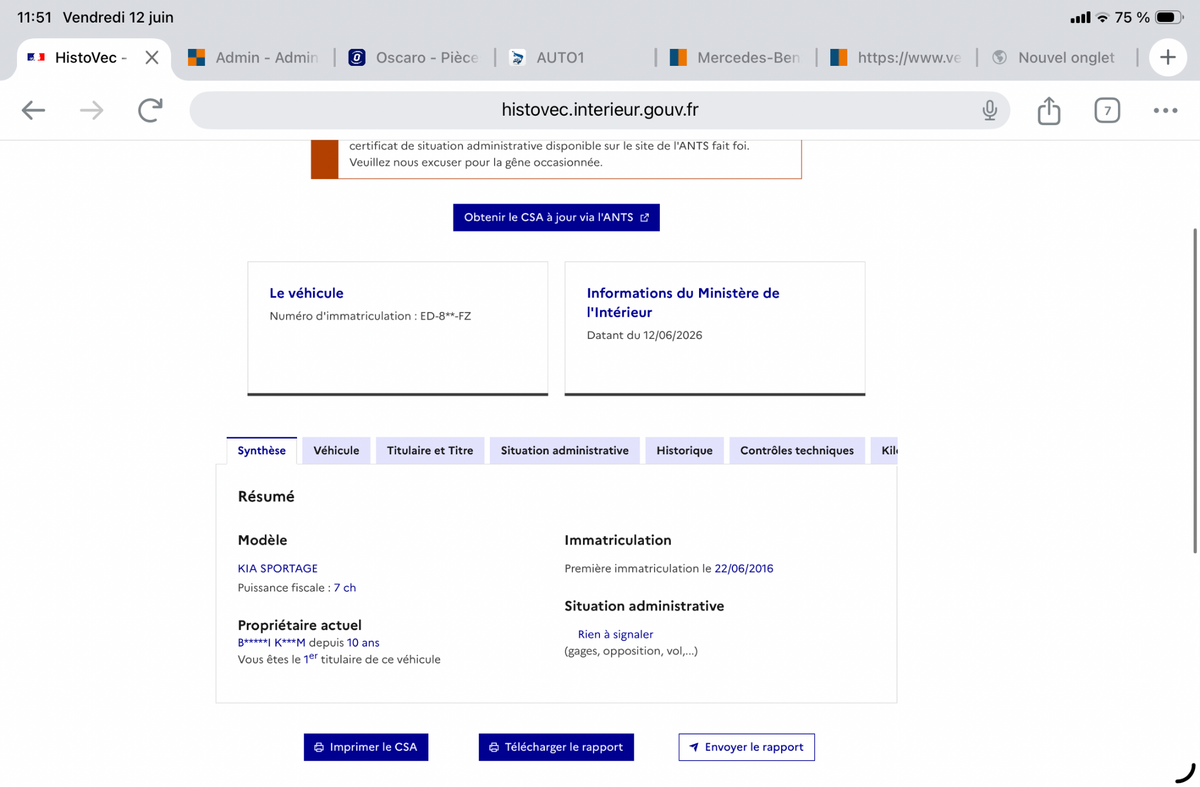This screenshot has height=788, width=1200.
Task: Add a new tab with plus icon
Action: (1168, 57)
